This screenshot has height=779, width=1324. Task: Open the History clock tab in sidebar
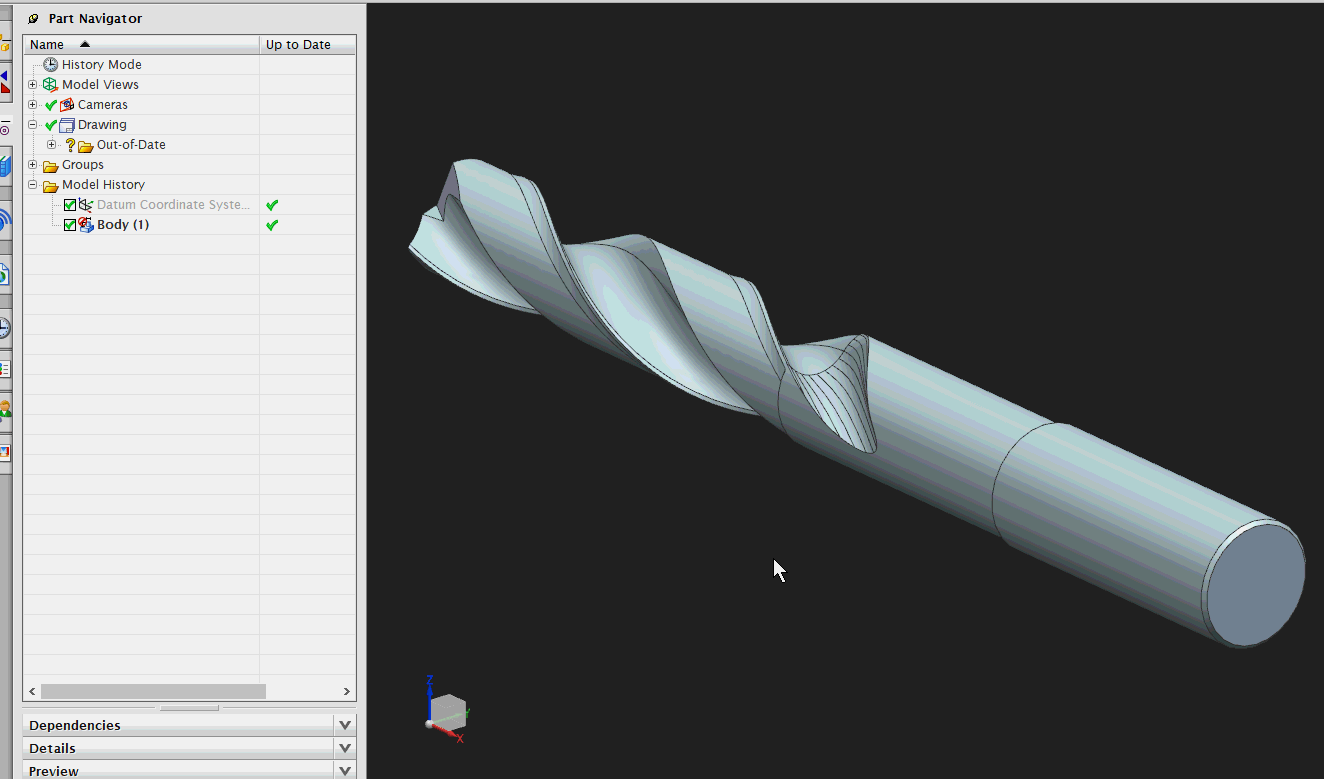coord(5,328)
